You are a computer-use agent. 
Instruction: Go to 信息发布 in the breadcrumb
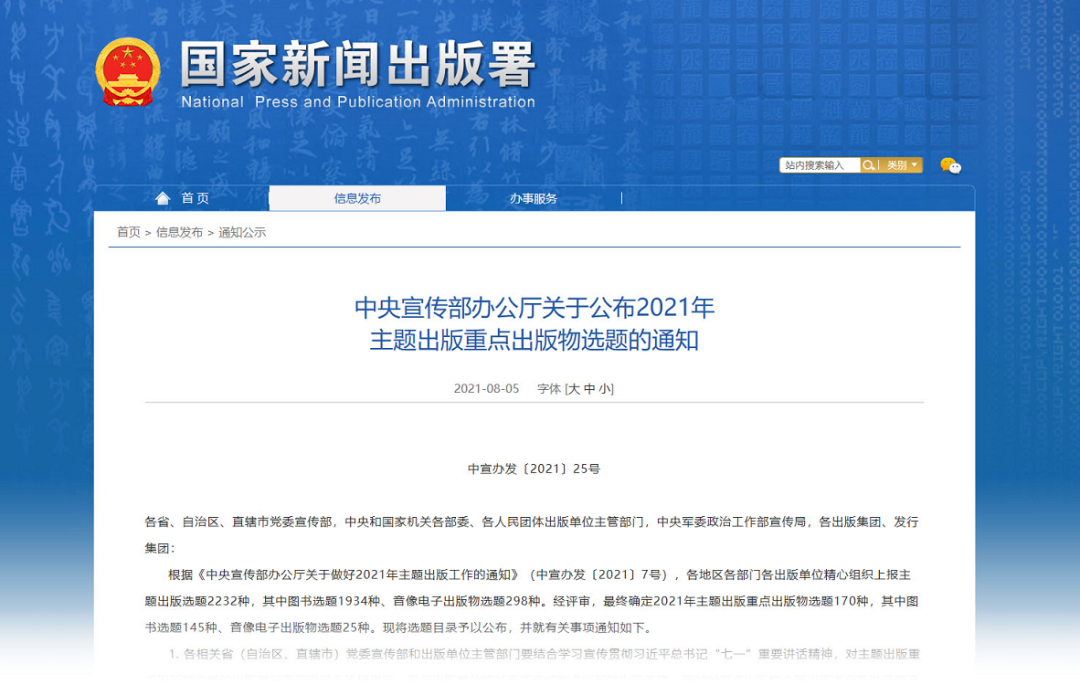point(179,232)
